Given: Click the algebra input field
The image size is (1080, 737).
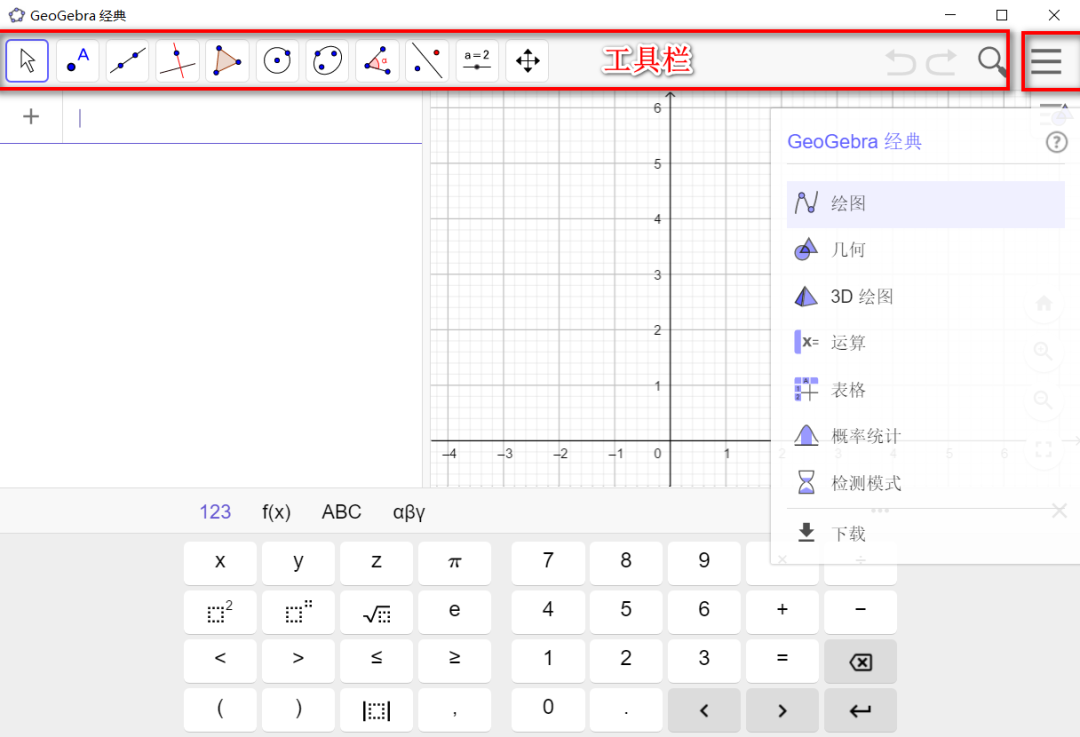Looking at the screenshot, I should 242,118.
